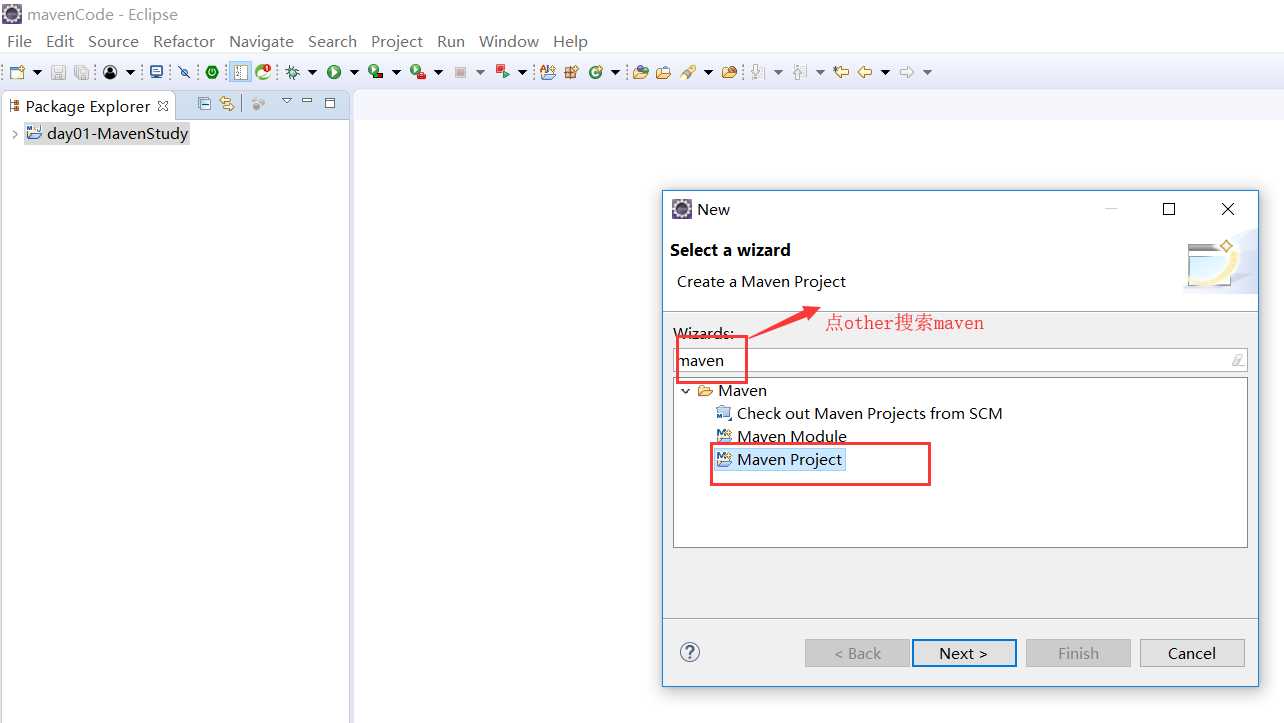
Task: Click the Open Task folder icon
Action: click(663, 72)
